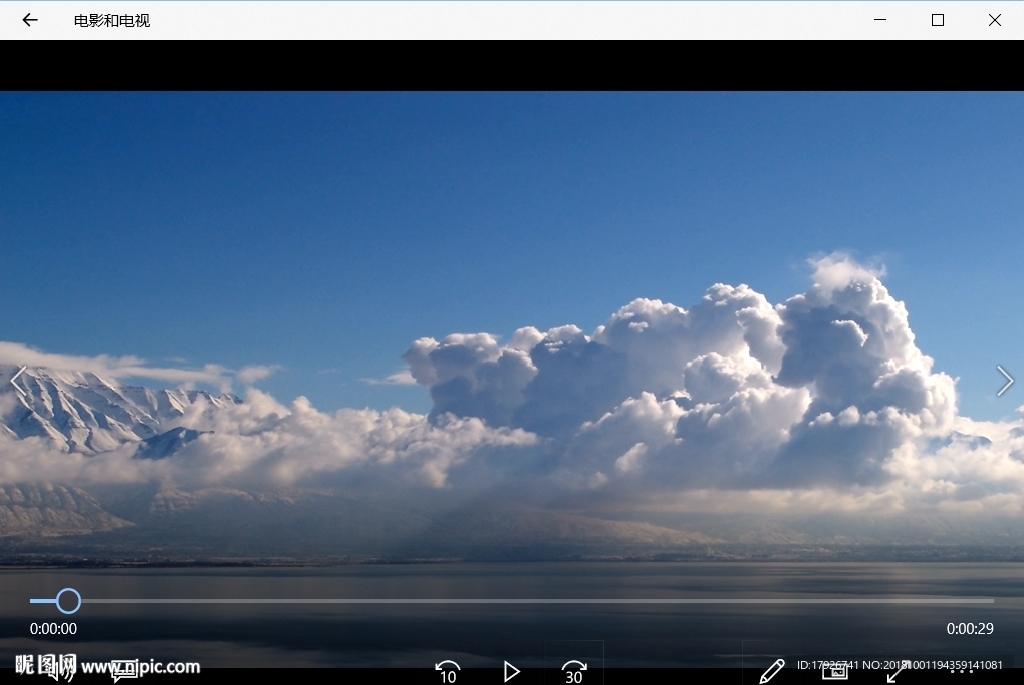Screen dimensions: 1024x685
Task: Skip forward 30 seconds
Action: pyautogui.click(x=573, y=673)
